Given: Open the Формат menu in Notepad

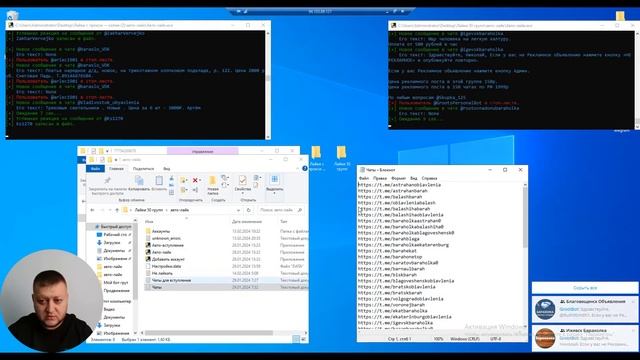Looking at the screenshot, I should click(398, 178).
